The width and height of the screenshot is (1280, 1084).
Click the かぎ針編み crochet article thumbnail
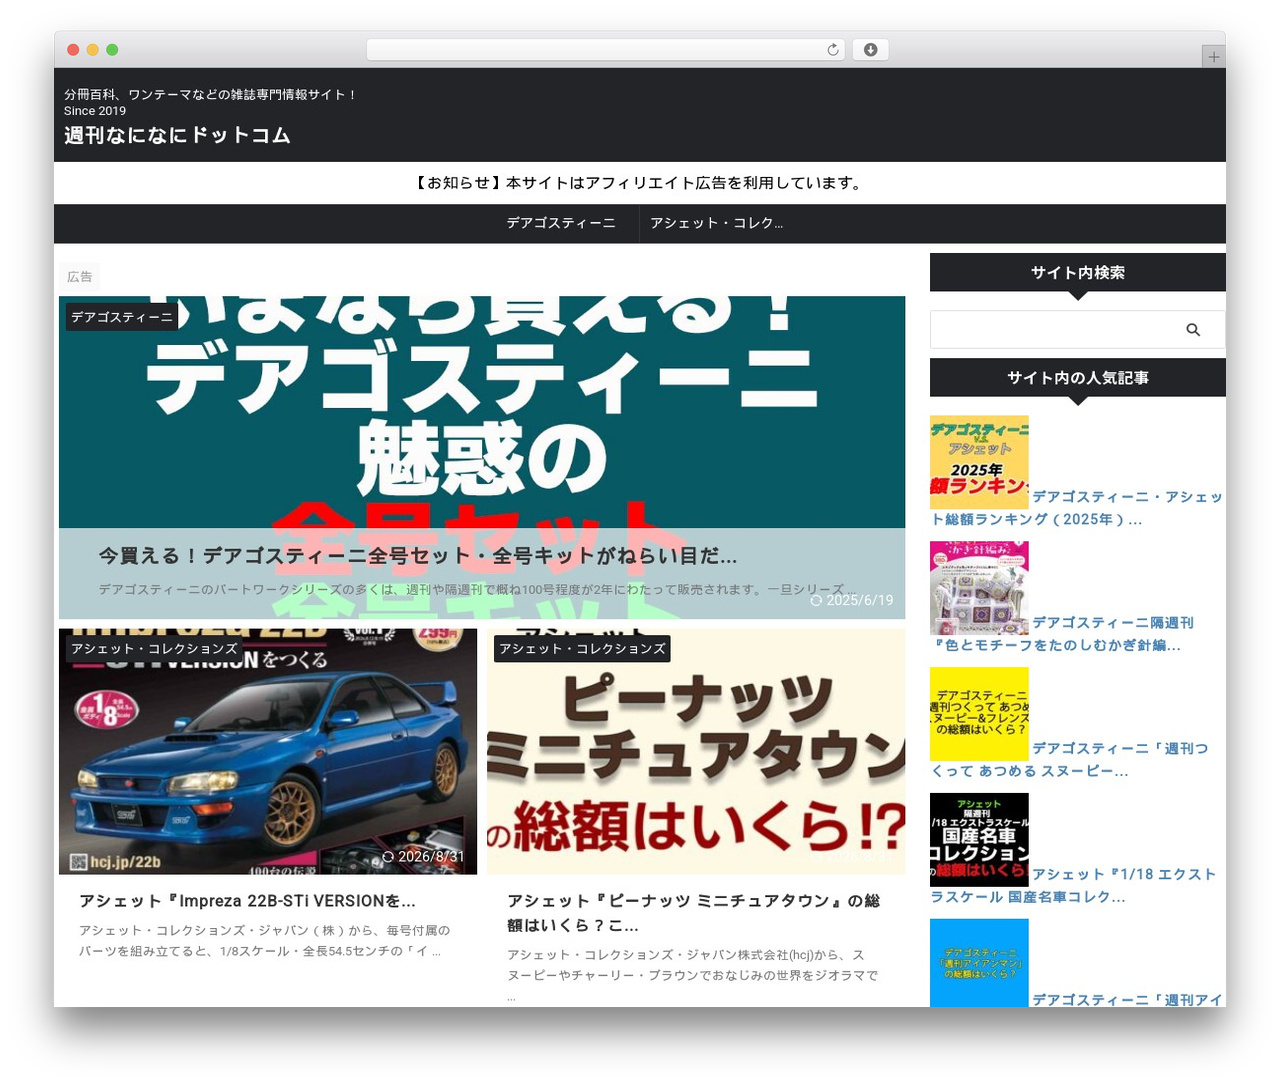(x=979, y=588)
